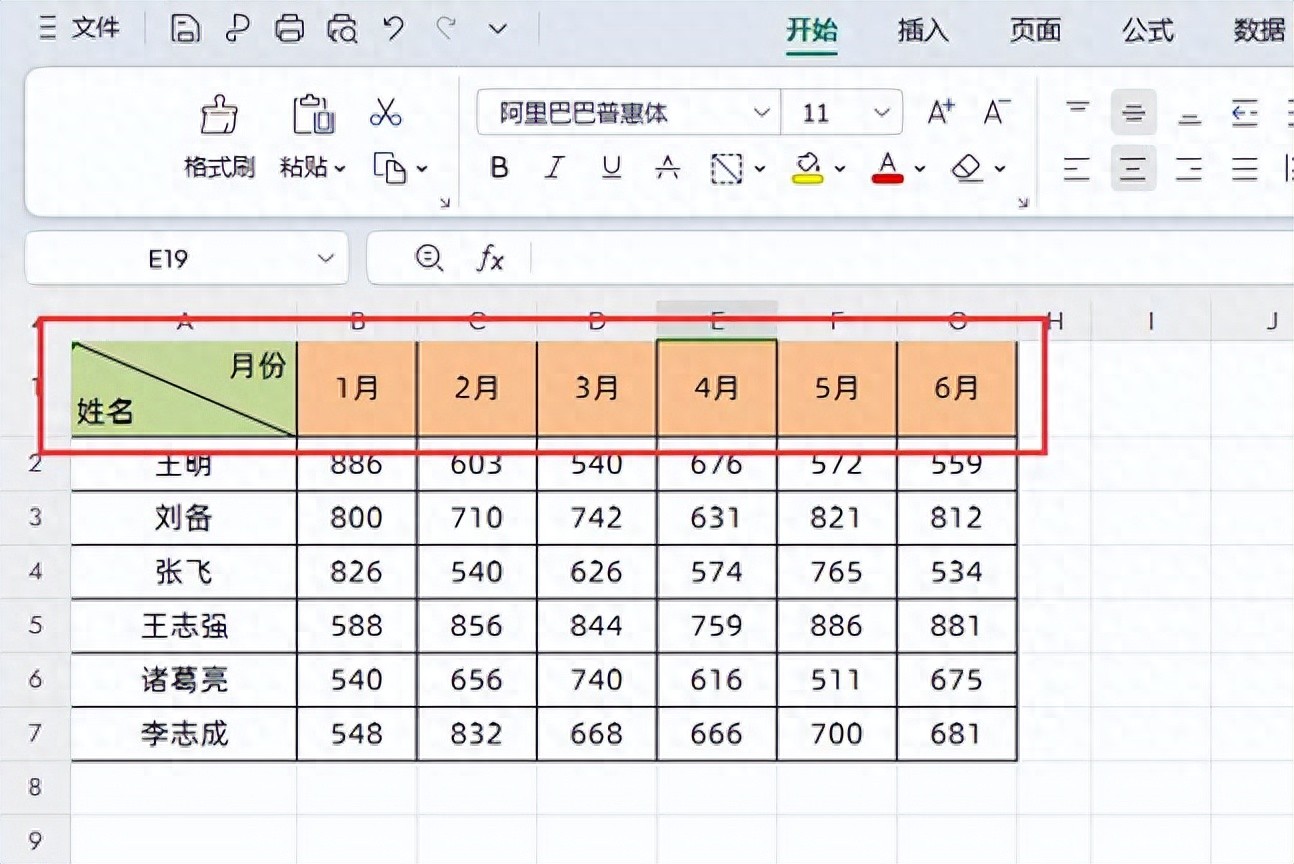Undo the last action
The image size is (1294, 864).
tap(393, 29)
